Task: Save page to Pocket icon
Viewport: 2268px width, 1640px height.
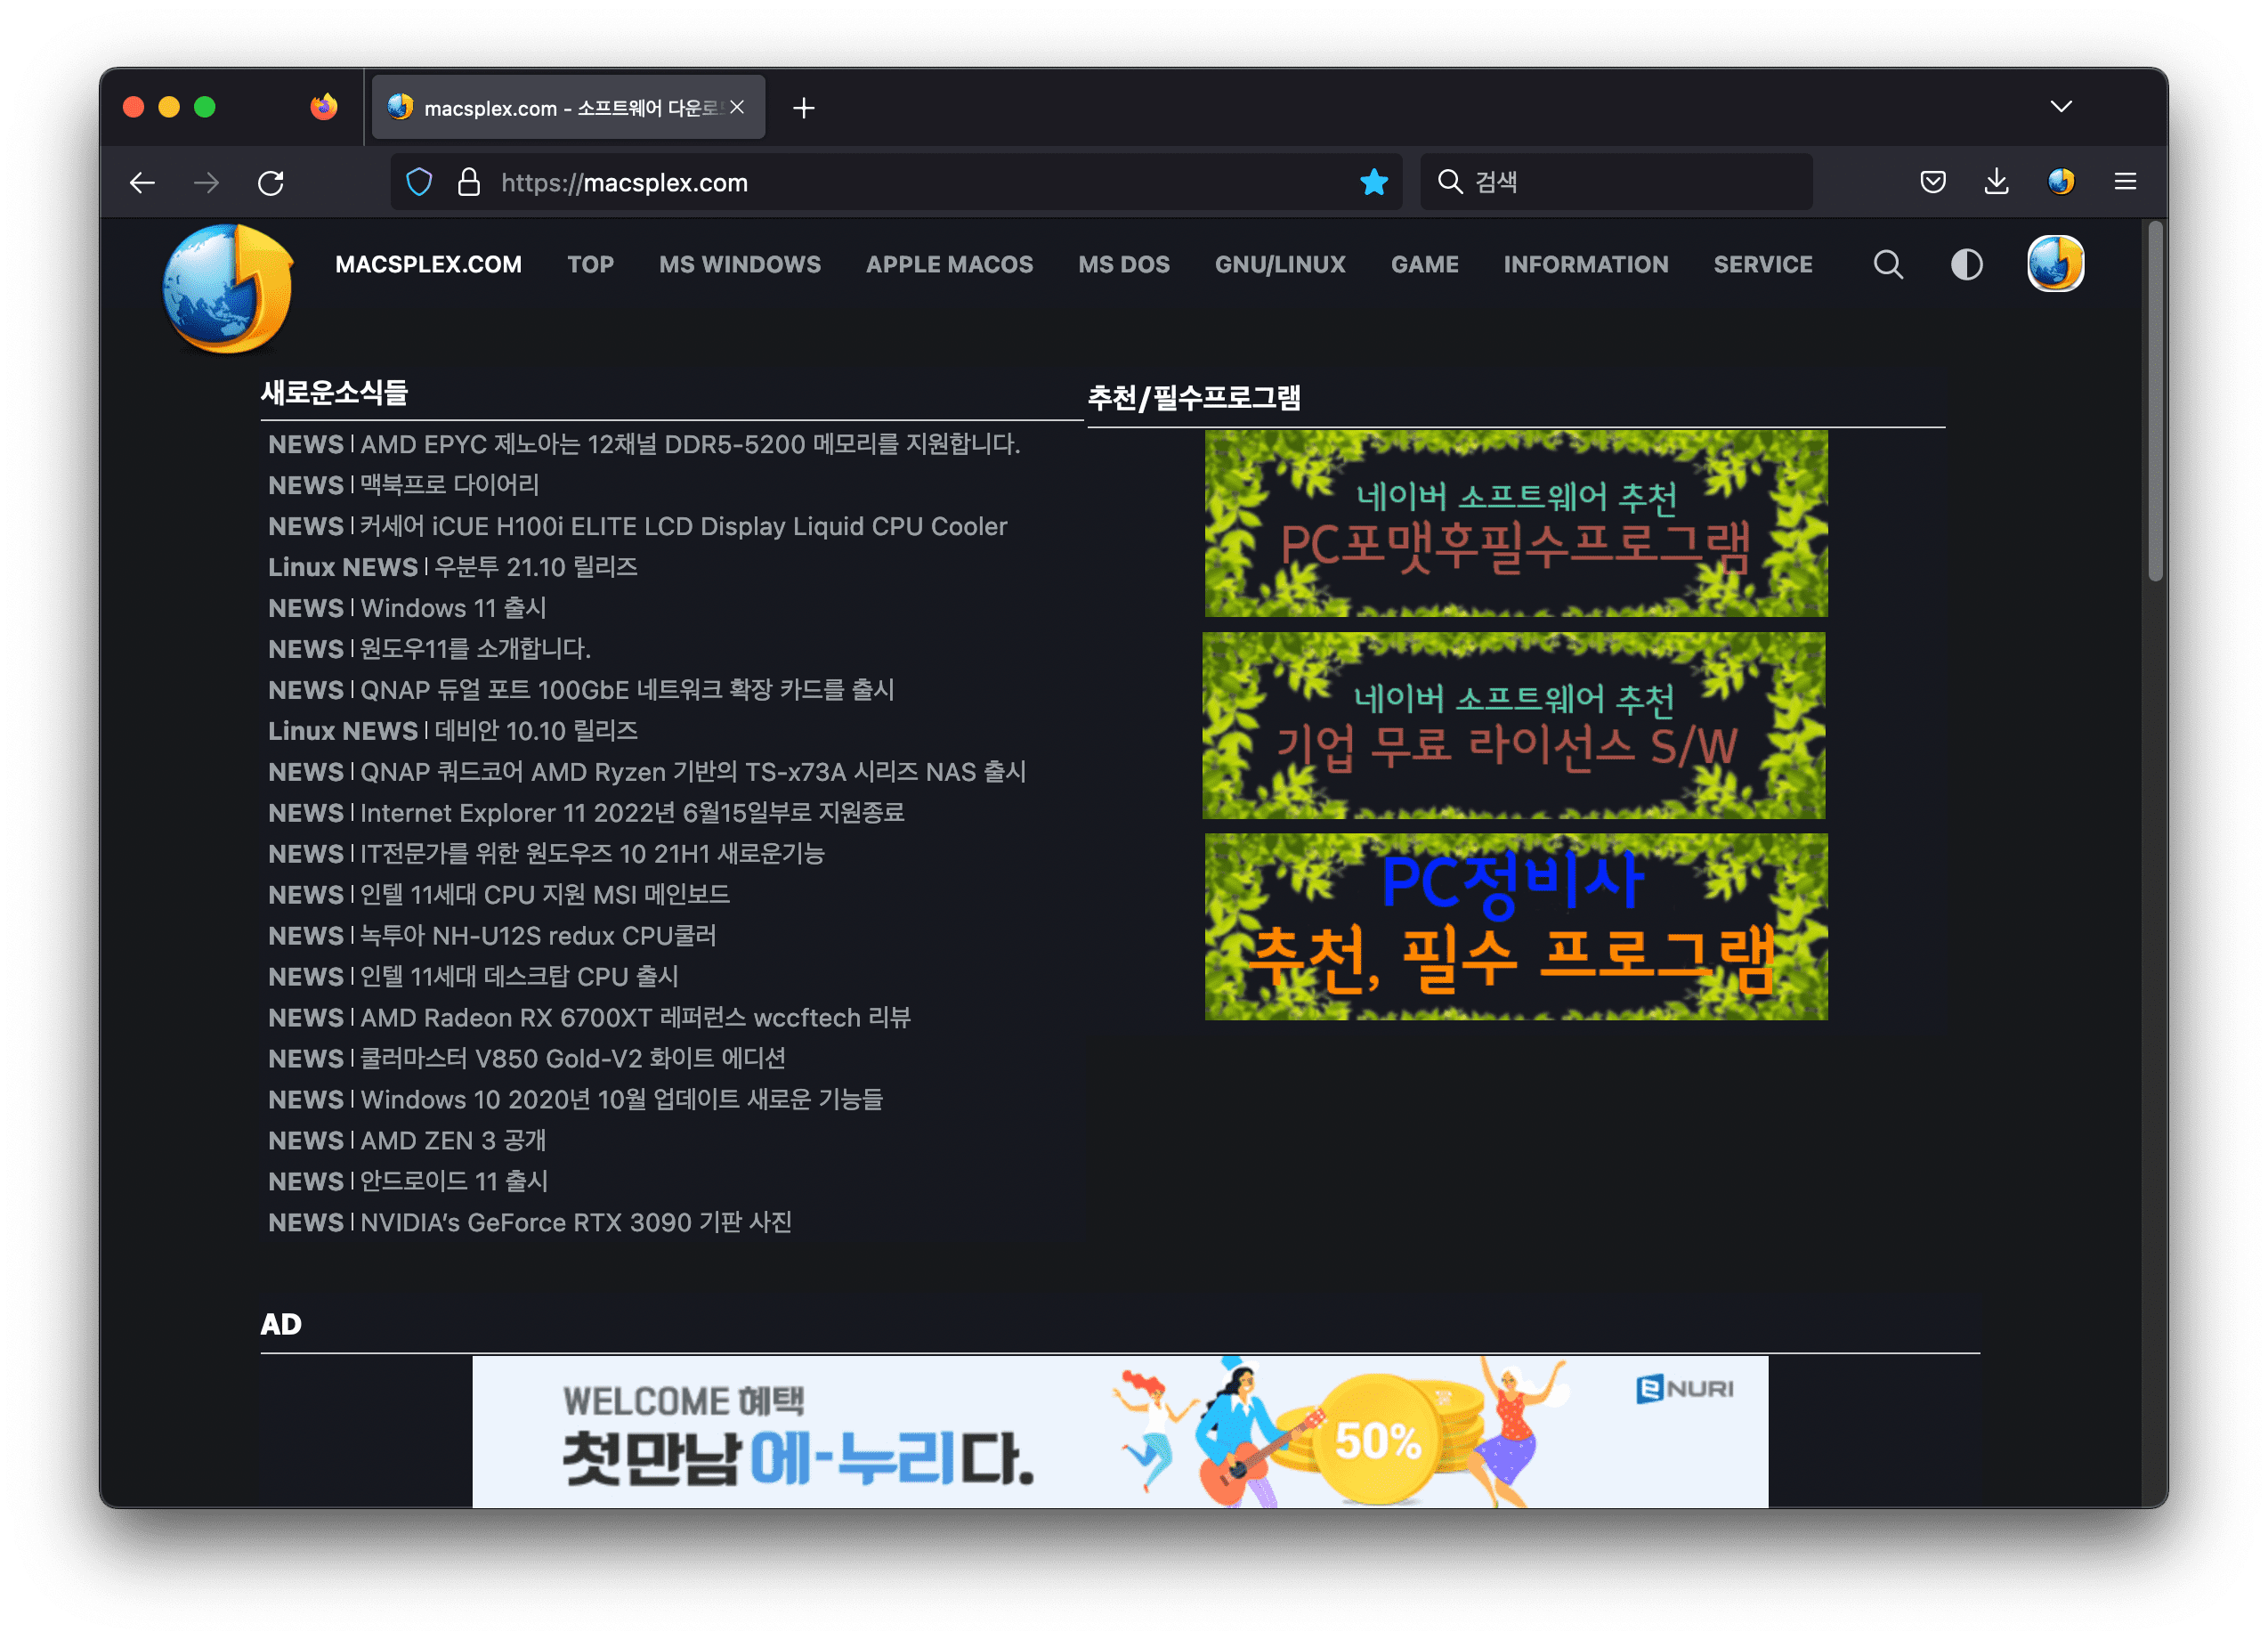Action: click(1933, 182)
